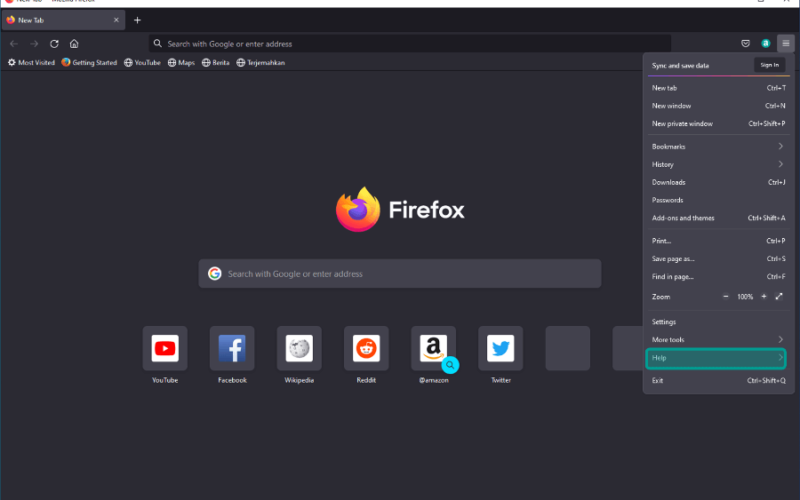Open the Facebook shortcut tile
The width and height of the screenshot is (800, 500).
[232, 348]
